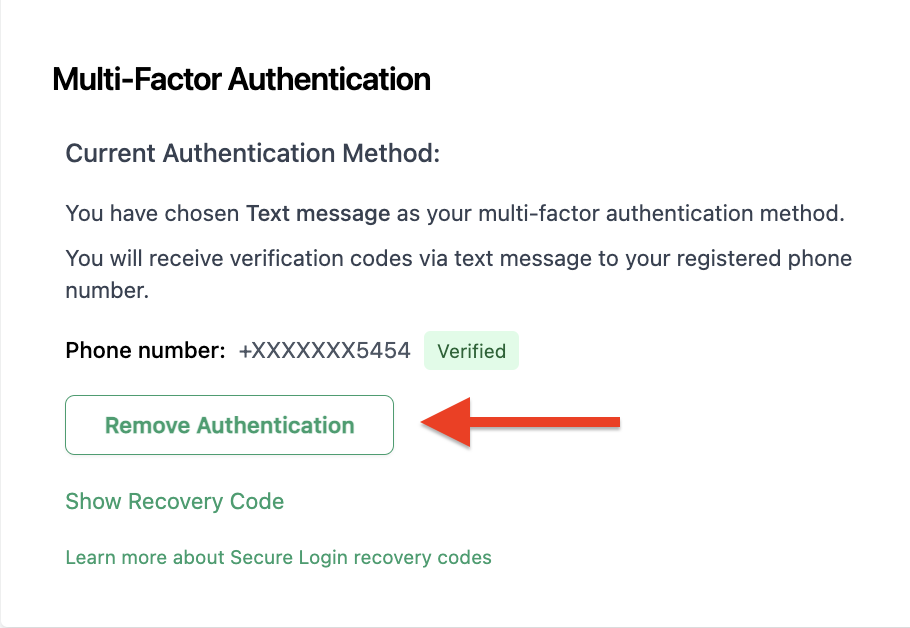Open the Show Recovery Code link

174,501
